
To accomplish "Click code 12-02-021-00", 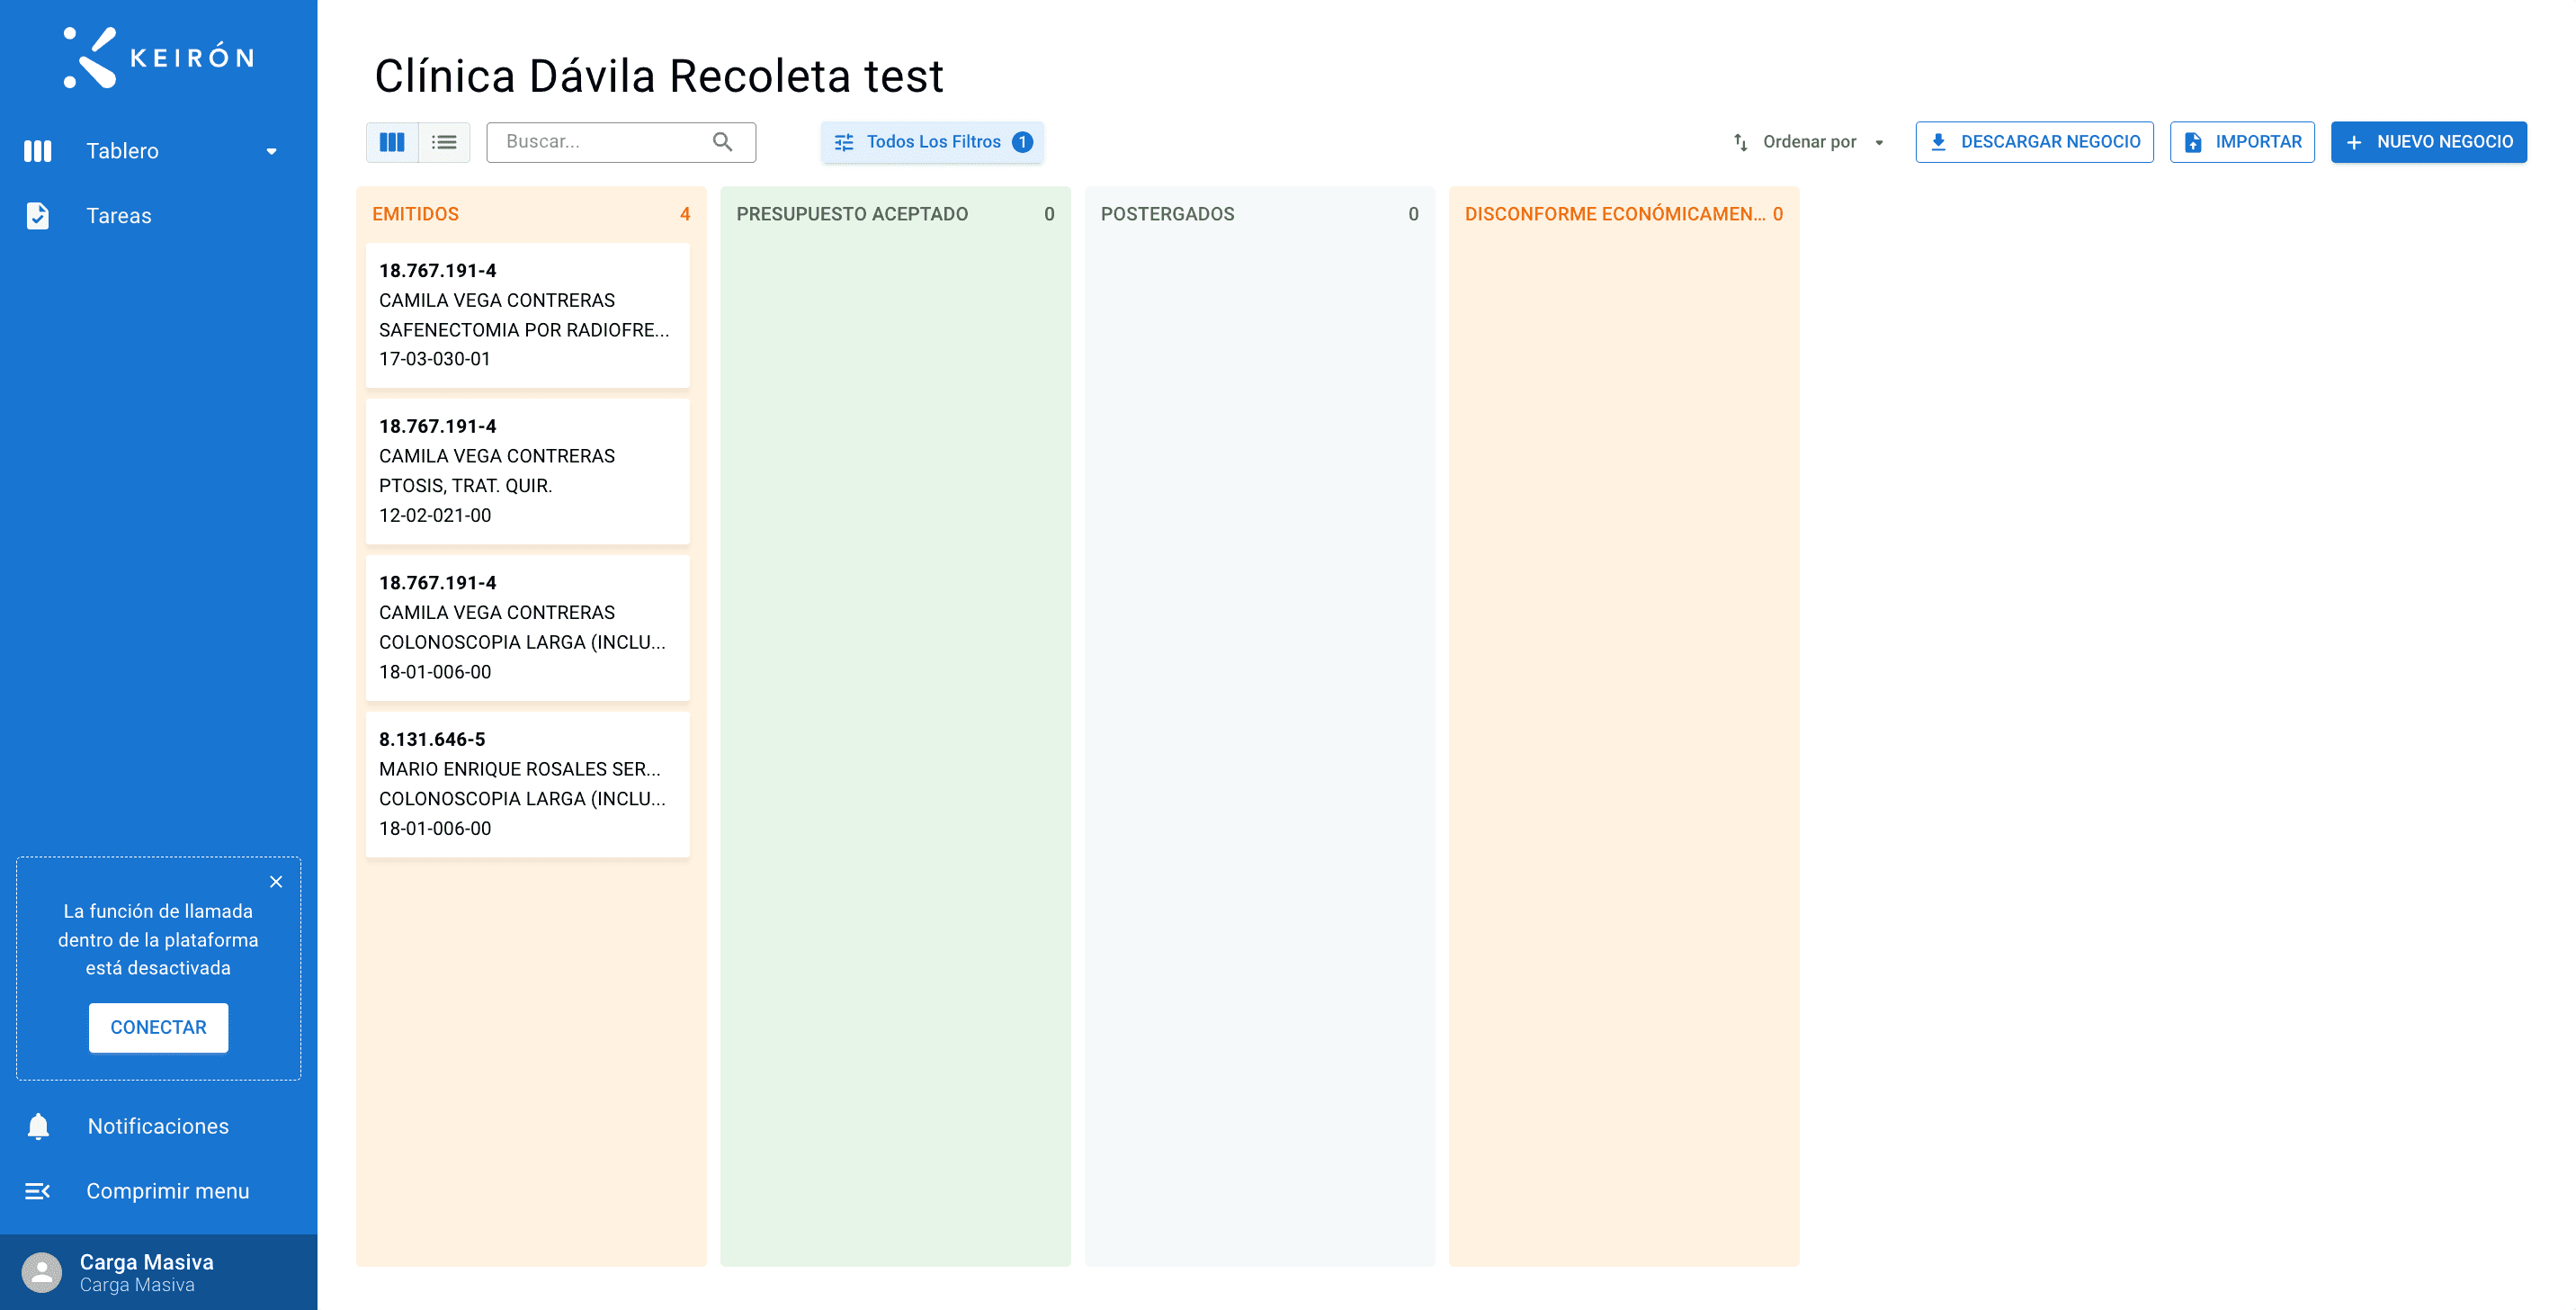I will 435,516.
